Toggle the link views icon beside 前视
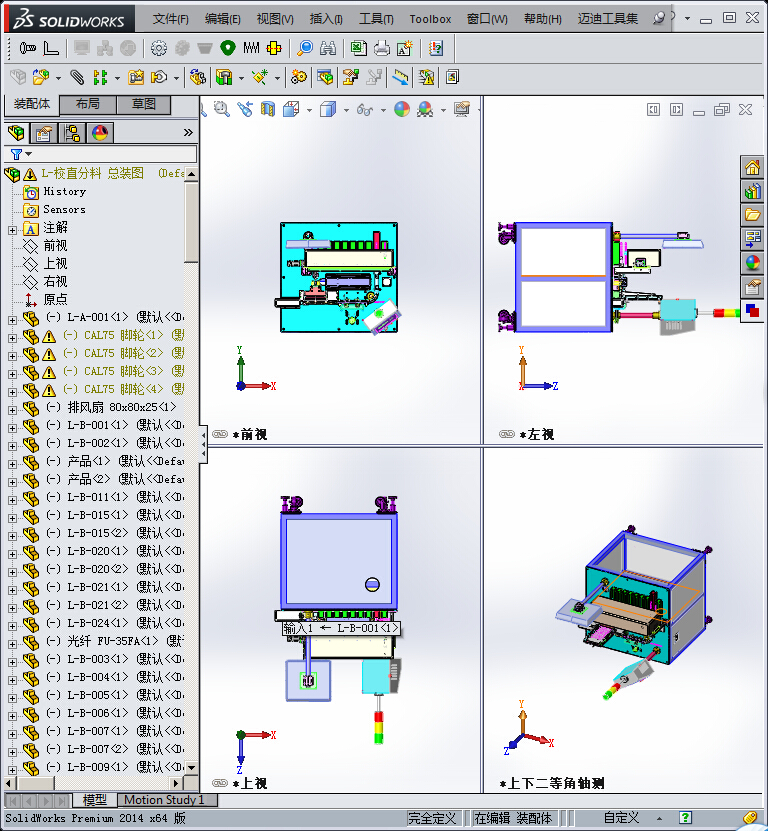Viewport: 768px width, 831px height. click(220, 434)
